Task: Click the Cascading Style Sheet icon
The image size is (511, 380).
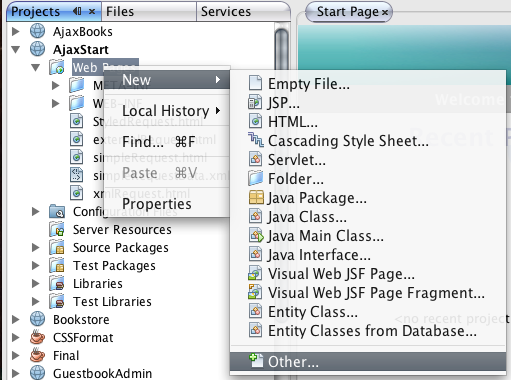Action: [x=256, y=140]
